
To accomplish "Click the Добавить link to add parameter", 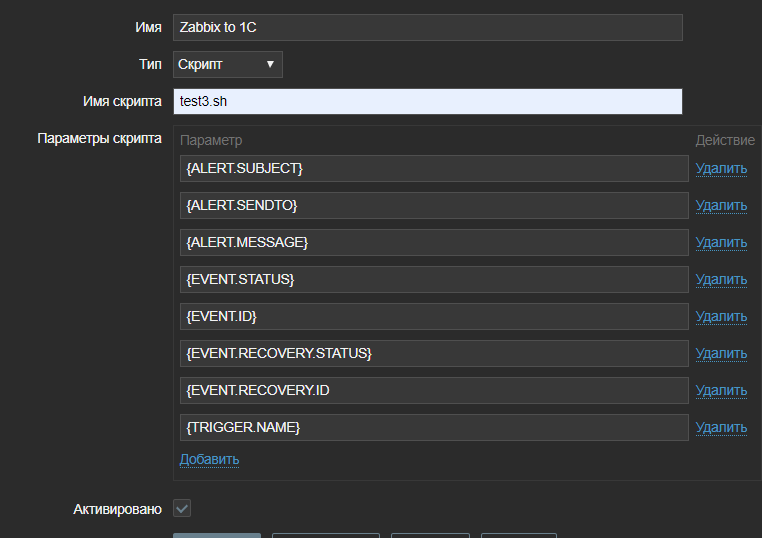I will coord(209,459).
